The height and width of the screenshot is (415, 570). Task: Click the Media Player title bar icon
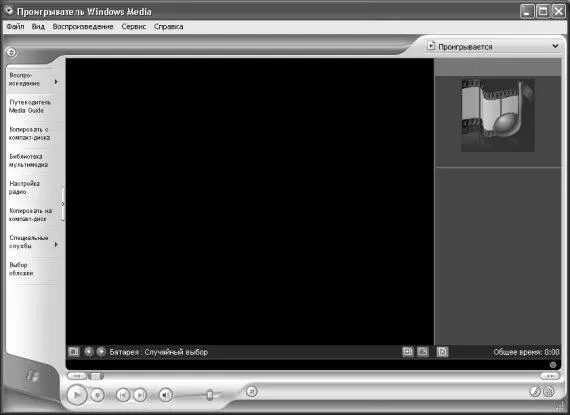coord(9,11)
